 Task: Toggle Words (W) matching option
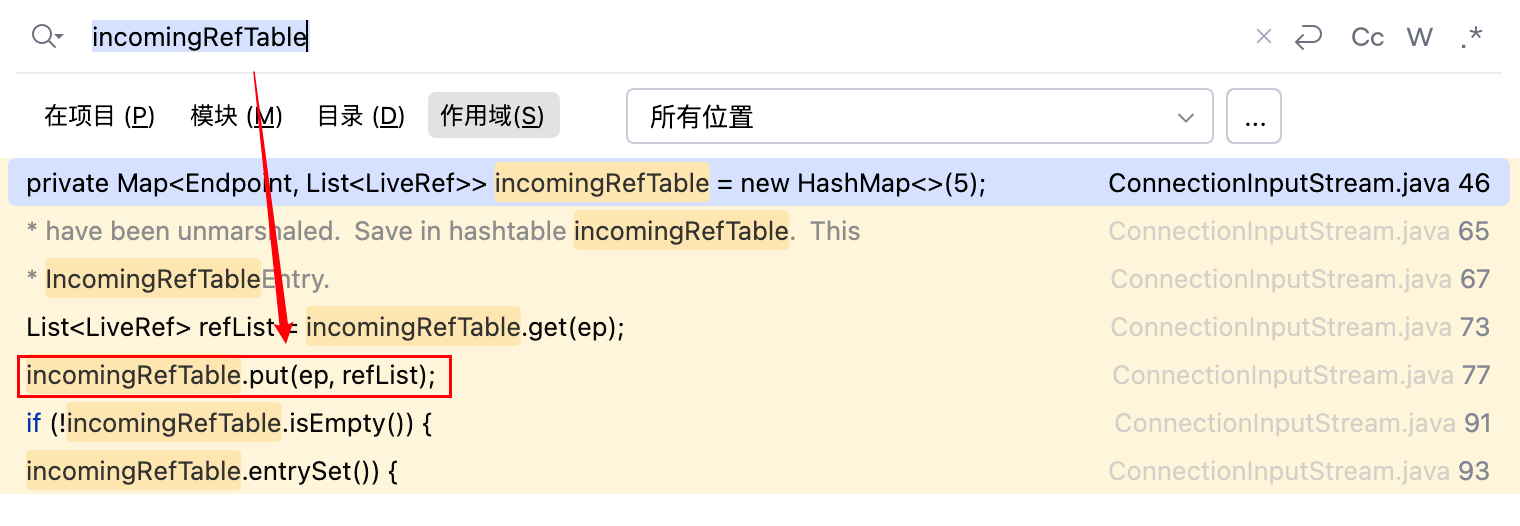pyautogui.click(x=1419, y=37)
